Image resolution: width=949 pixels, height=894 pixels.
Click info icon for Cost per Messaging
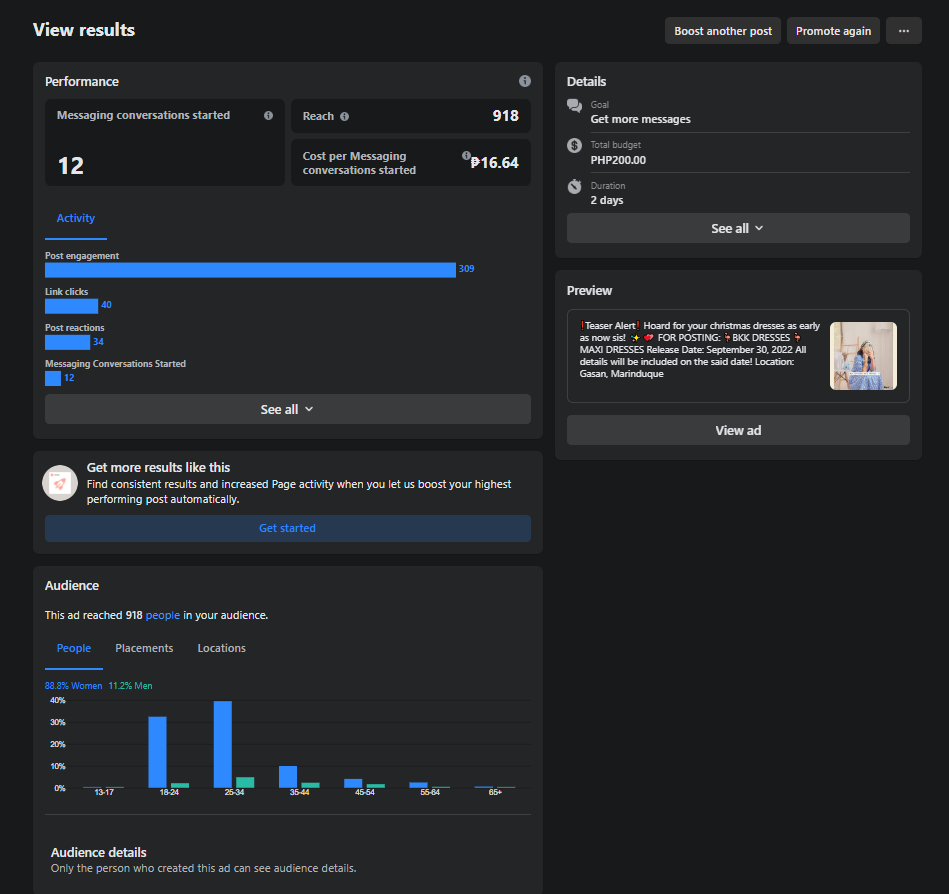click(466, 156)
